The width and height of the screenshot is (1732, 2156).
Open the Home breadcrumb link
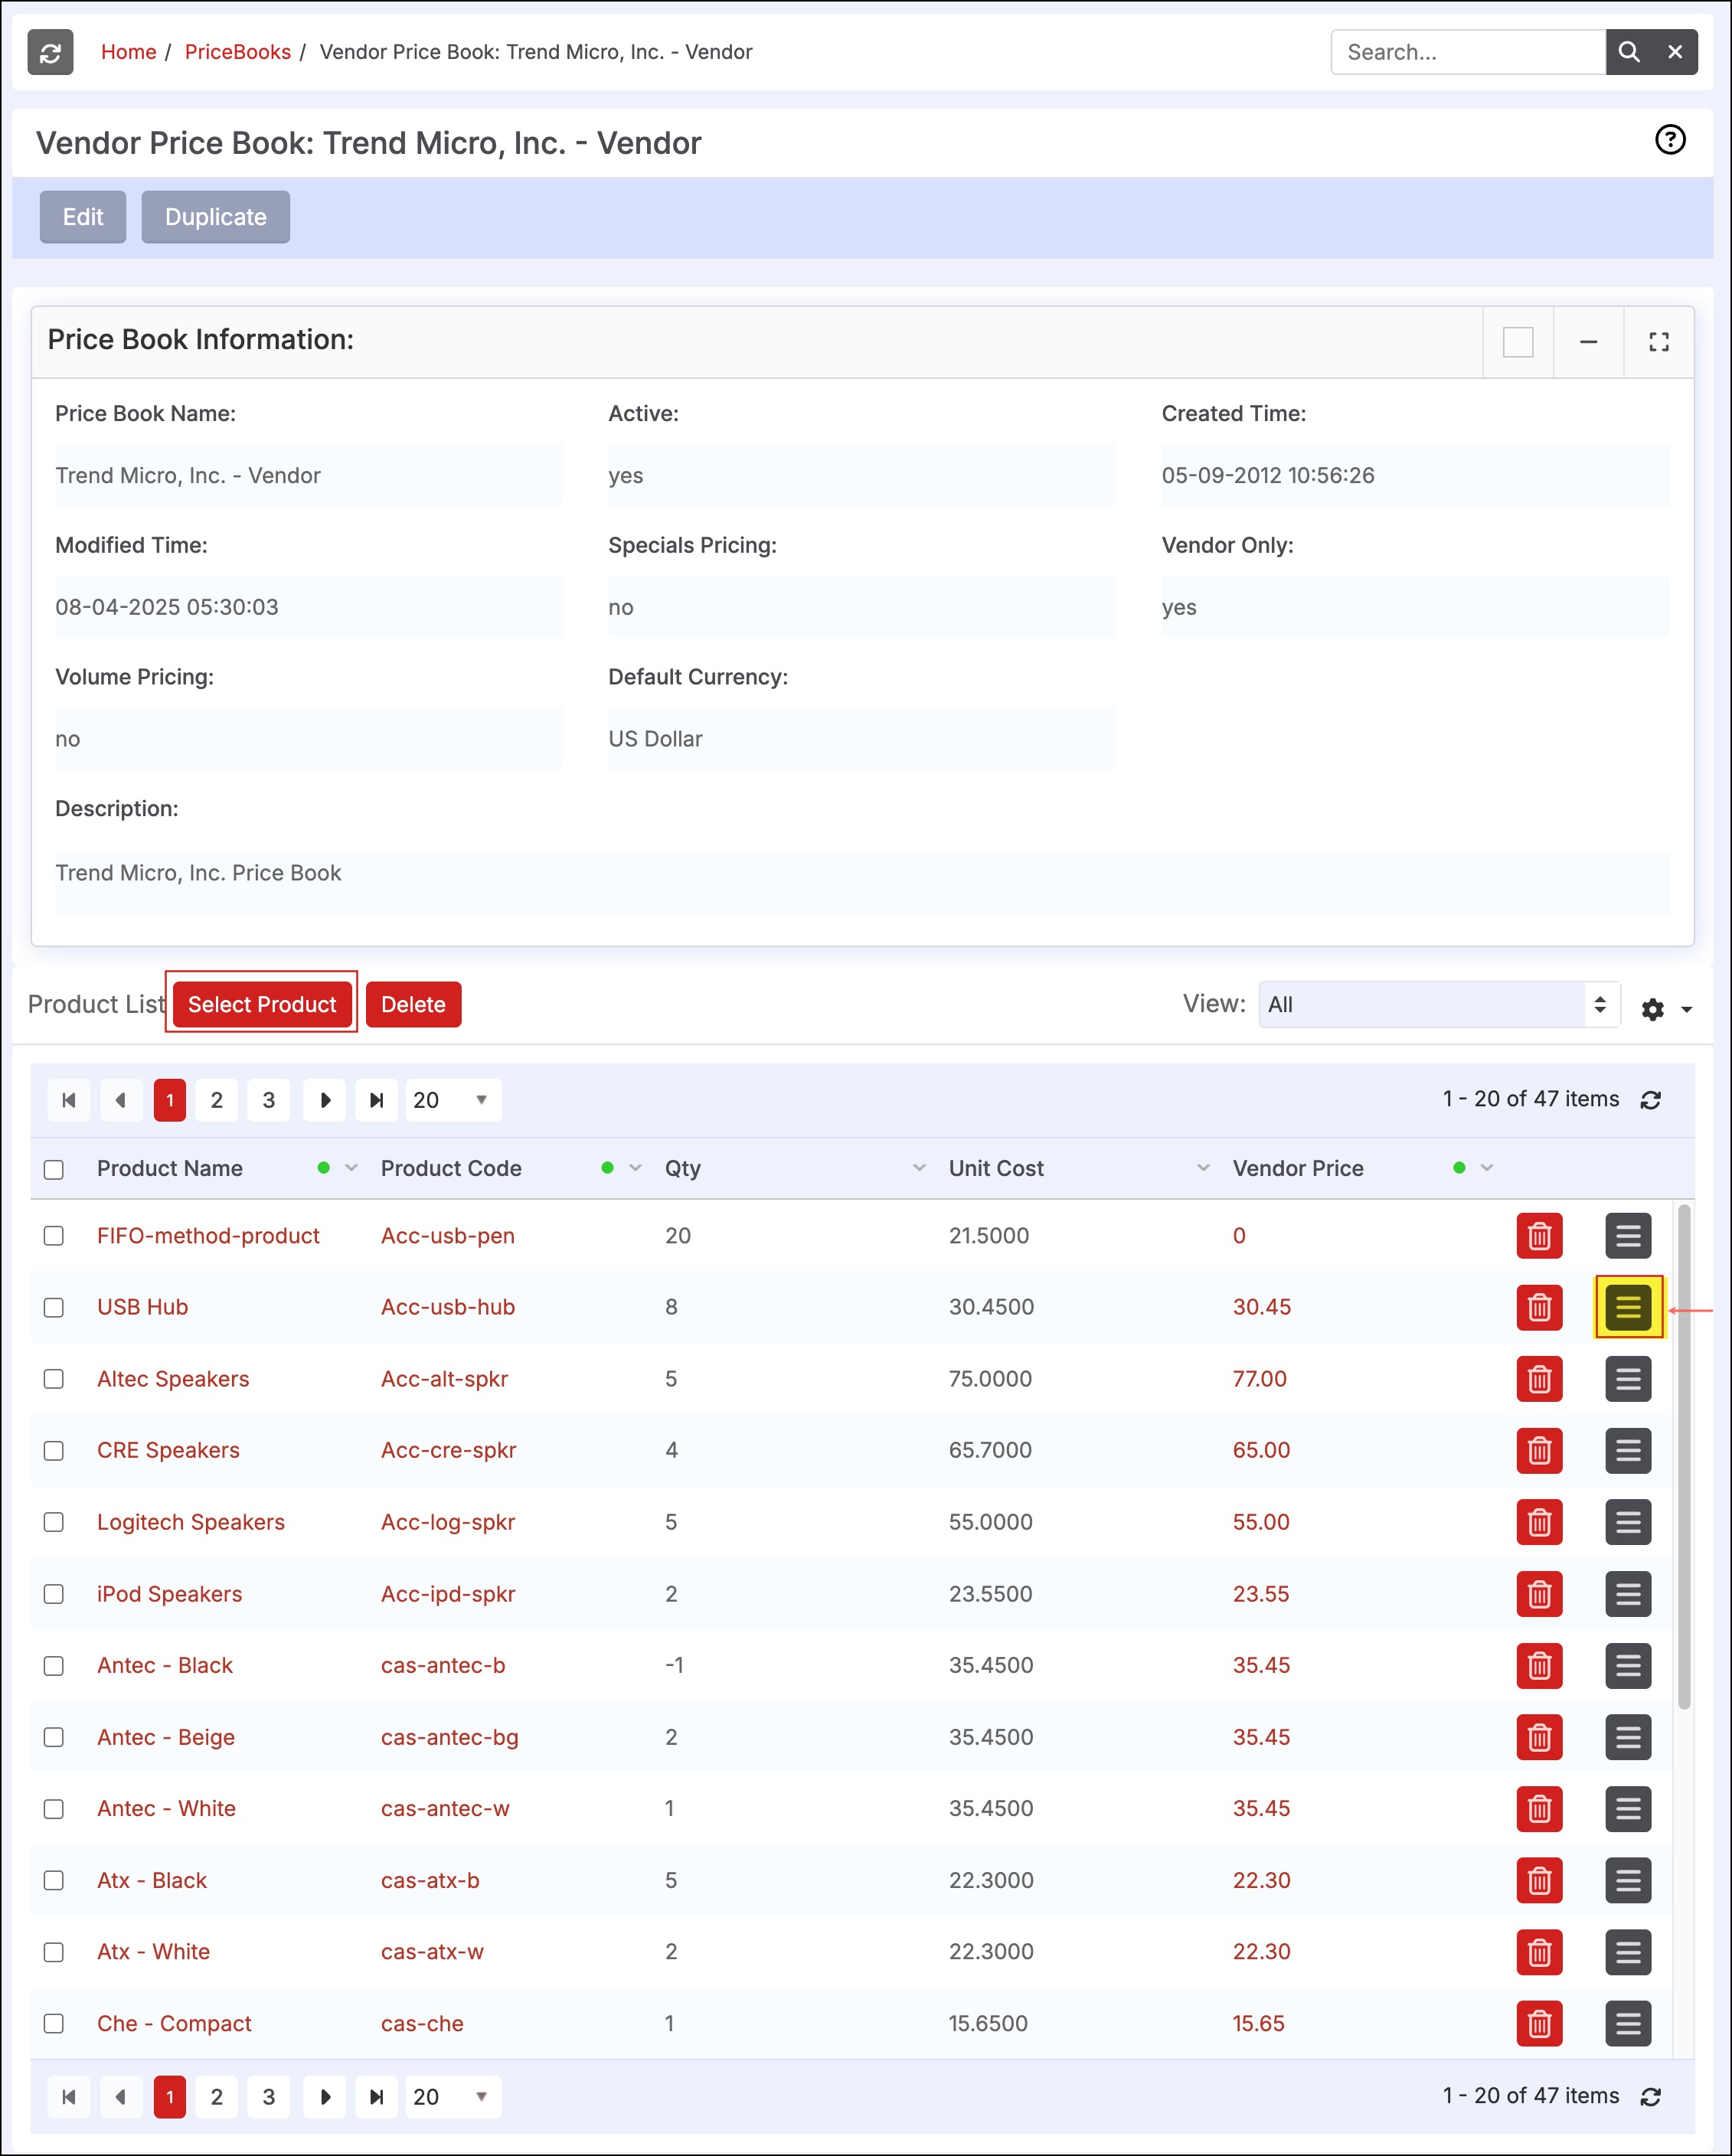coord(129,52)
